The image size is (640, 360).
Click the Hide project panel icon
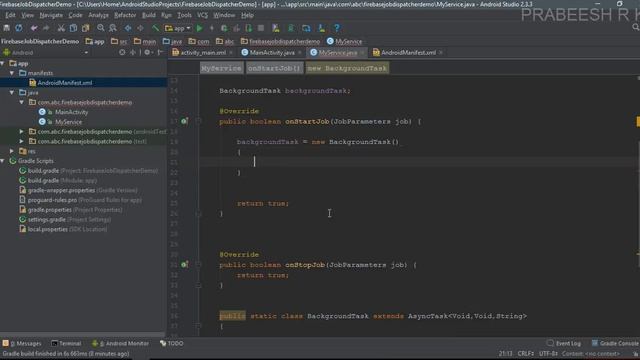pyautogui.click(x=160, y=52)
